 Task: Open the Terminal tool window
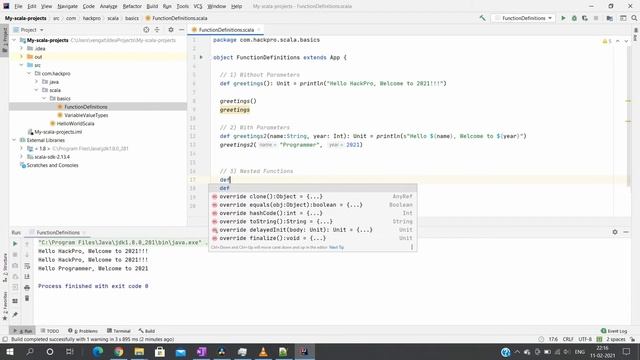click(119, 331)
